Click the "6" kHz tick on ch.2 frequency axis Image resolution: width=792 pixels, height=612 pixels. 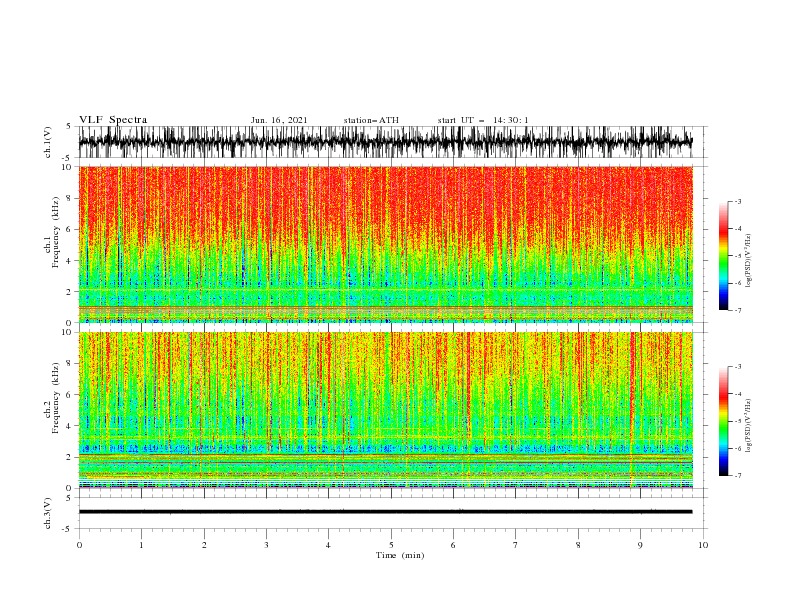pos(69,395)
